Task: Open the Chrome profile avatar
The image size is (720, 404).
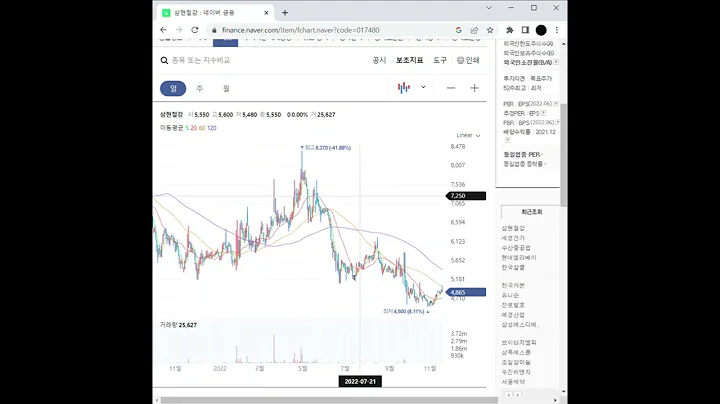Action: [x=541, y=30]
